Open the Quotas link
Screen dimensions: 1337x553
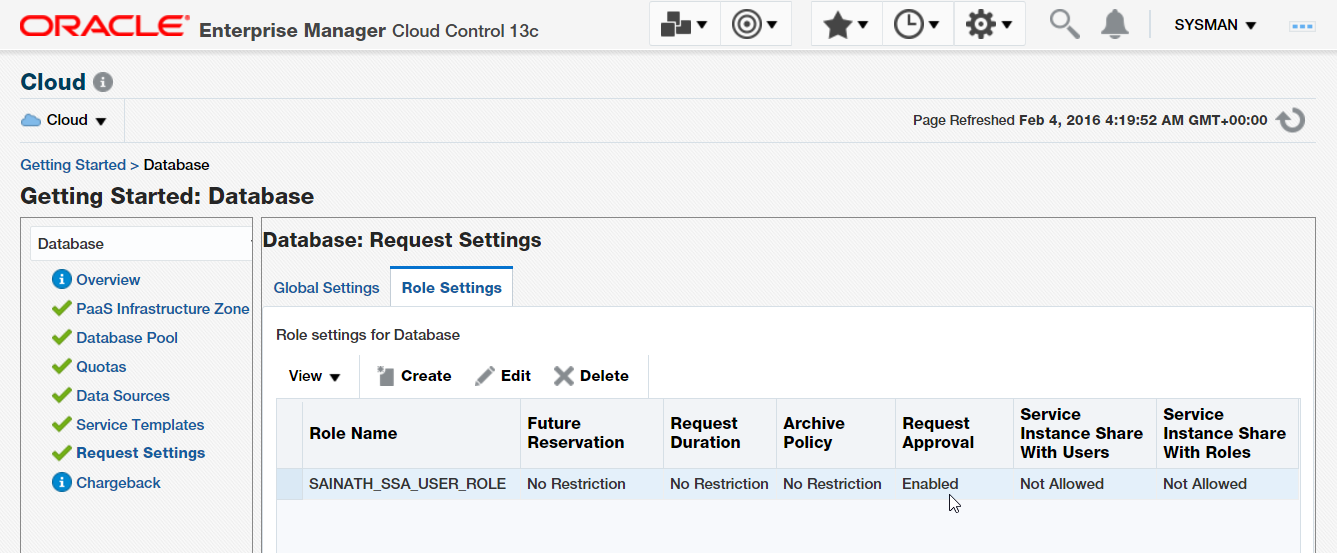coord(101,367)
